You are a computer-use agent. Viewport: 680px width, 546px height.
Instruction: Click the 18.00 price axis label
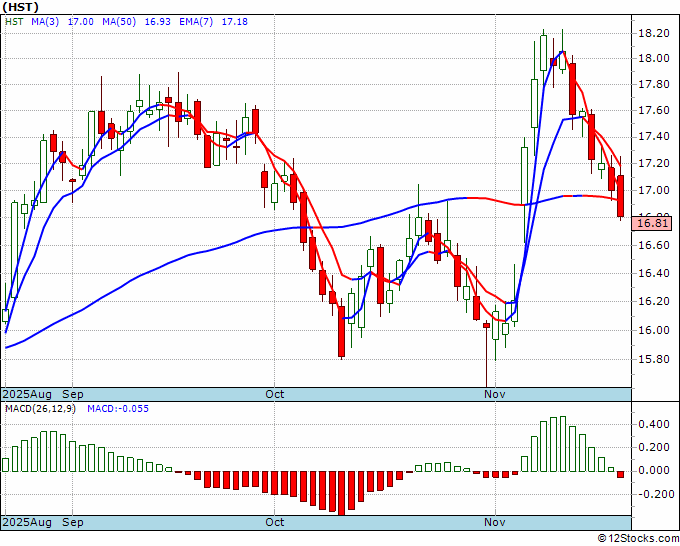tap(654, 59)
